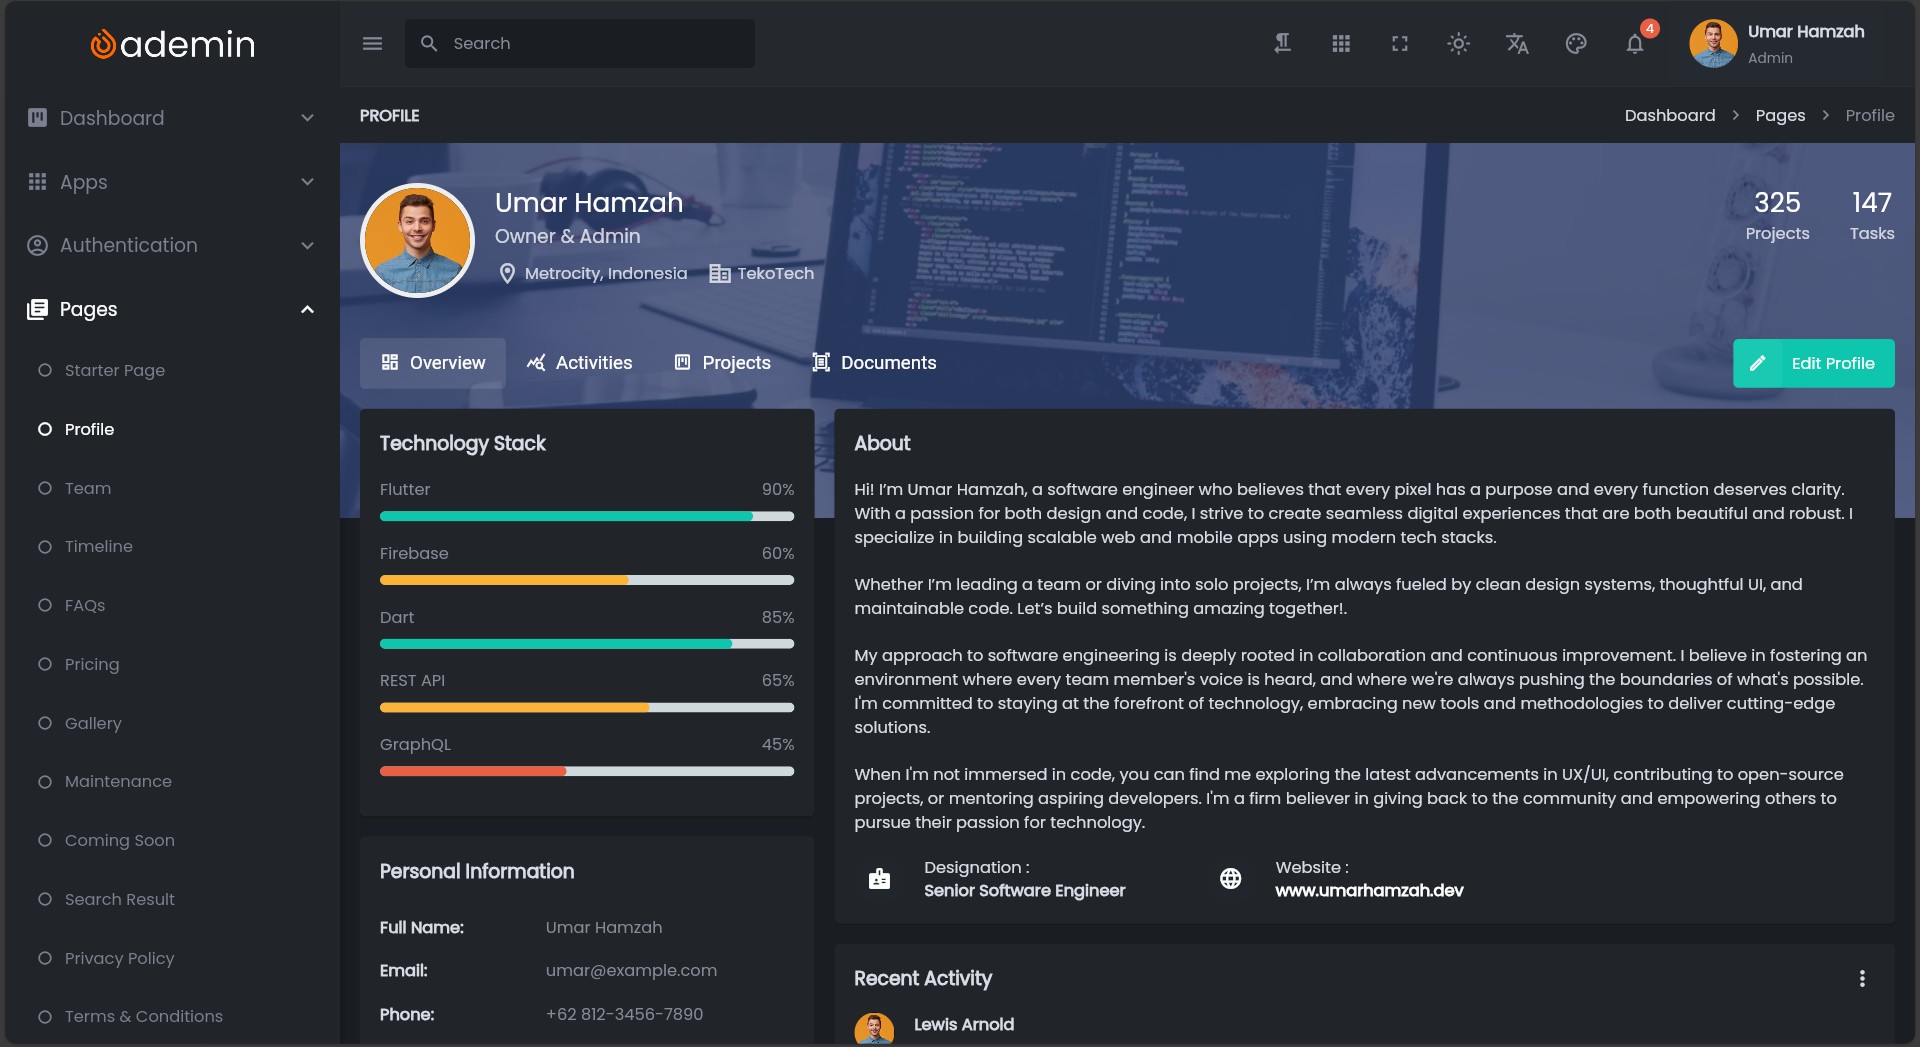
Task: Open the apps grid icon
Action: (1341, 44)
